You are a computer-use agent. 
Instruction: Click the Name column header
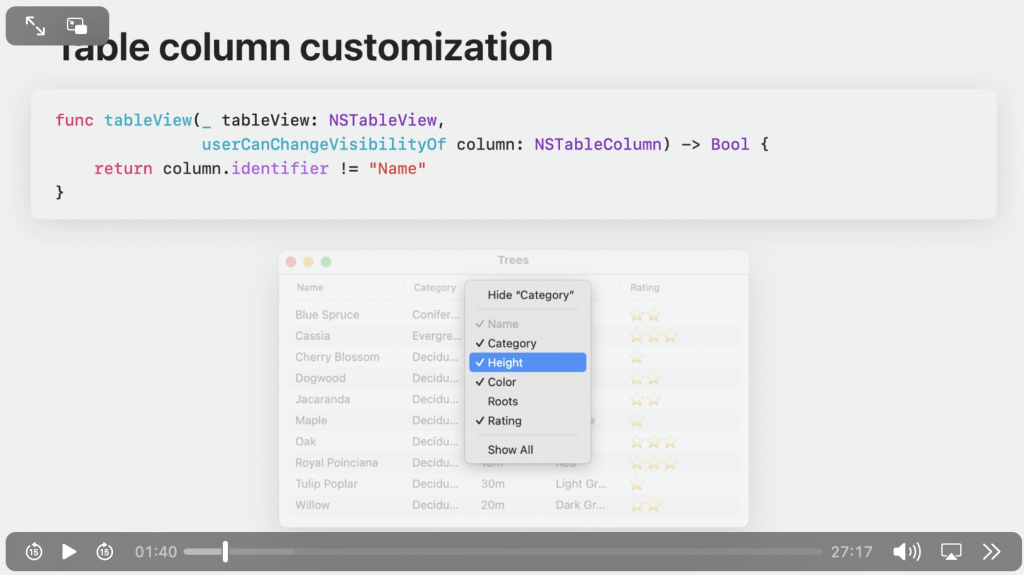click(310, 288)
